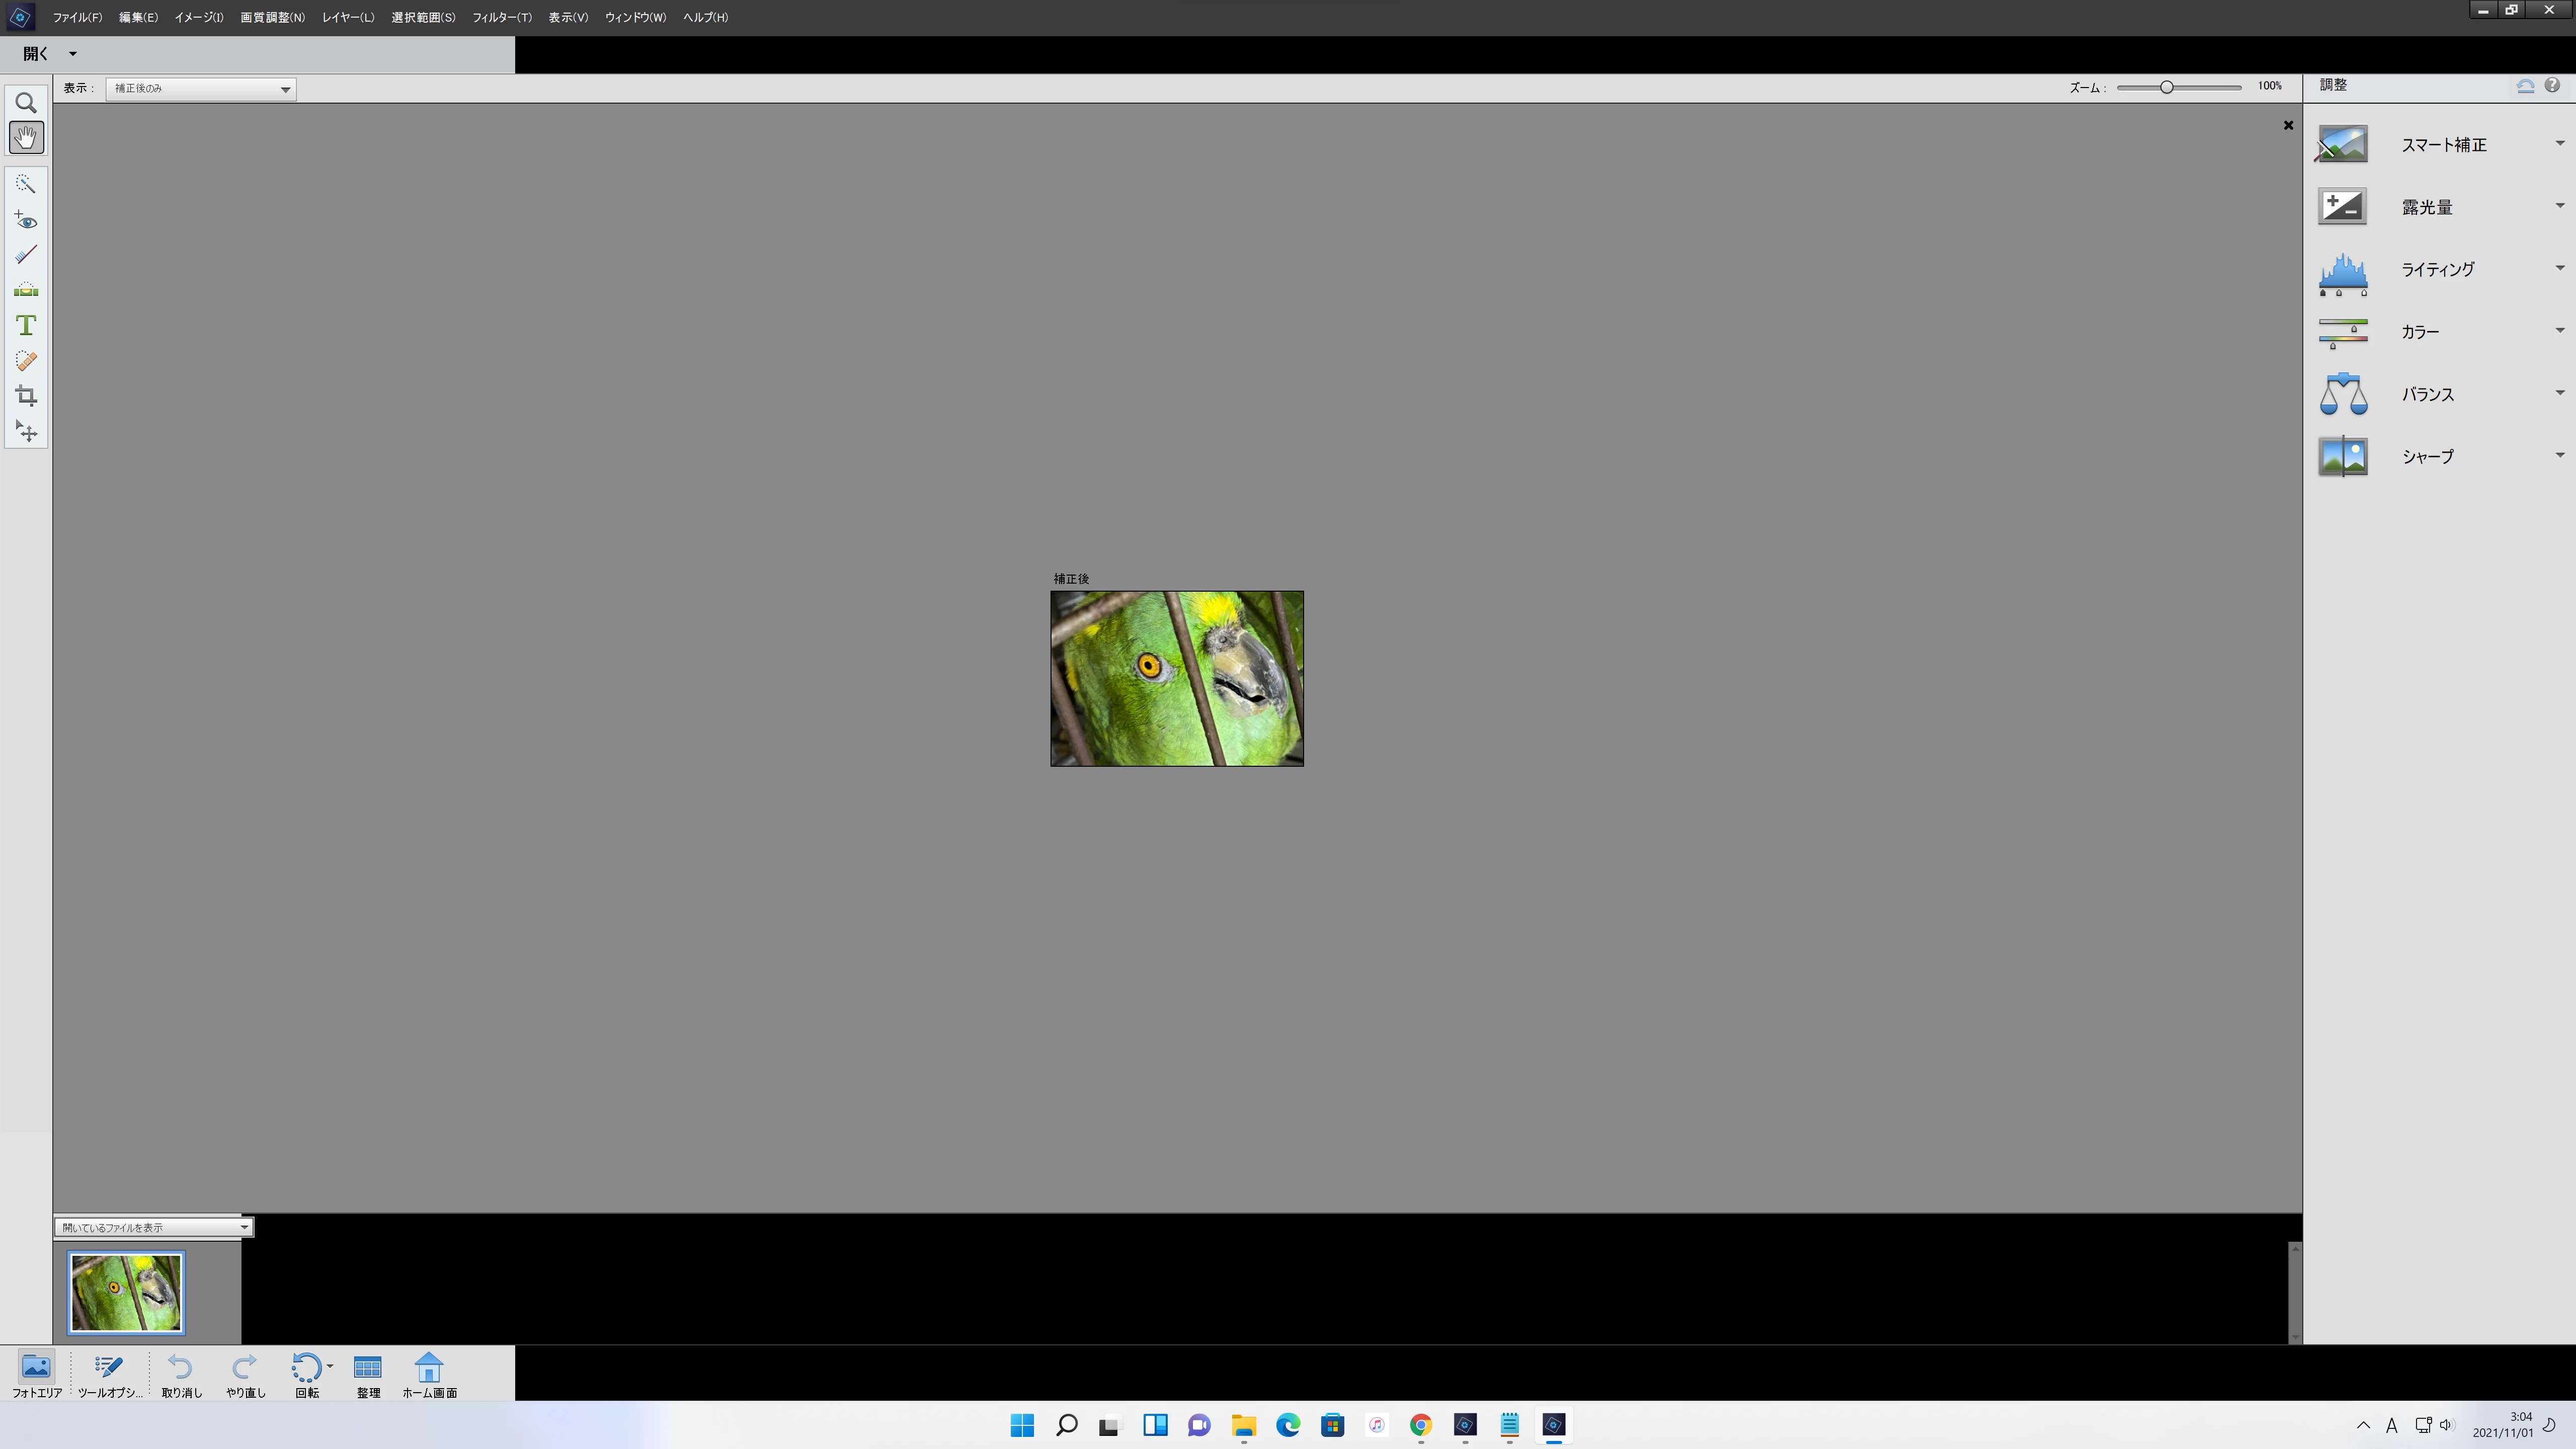Select the Zoom tool magnifier
The height and width of the screenshot is (1449, 2576).
coord(26,103)
